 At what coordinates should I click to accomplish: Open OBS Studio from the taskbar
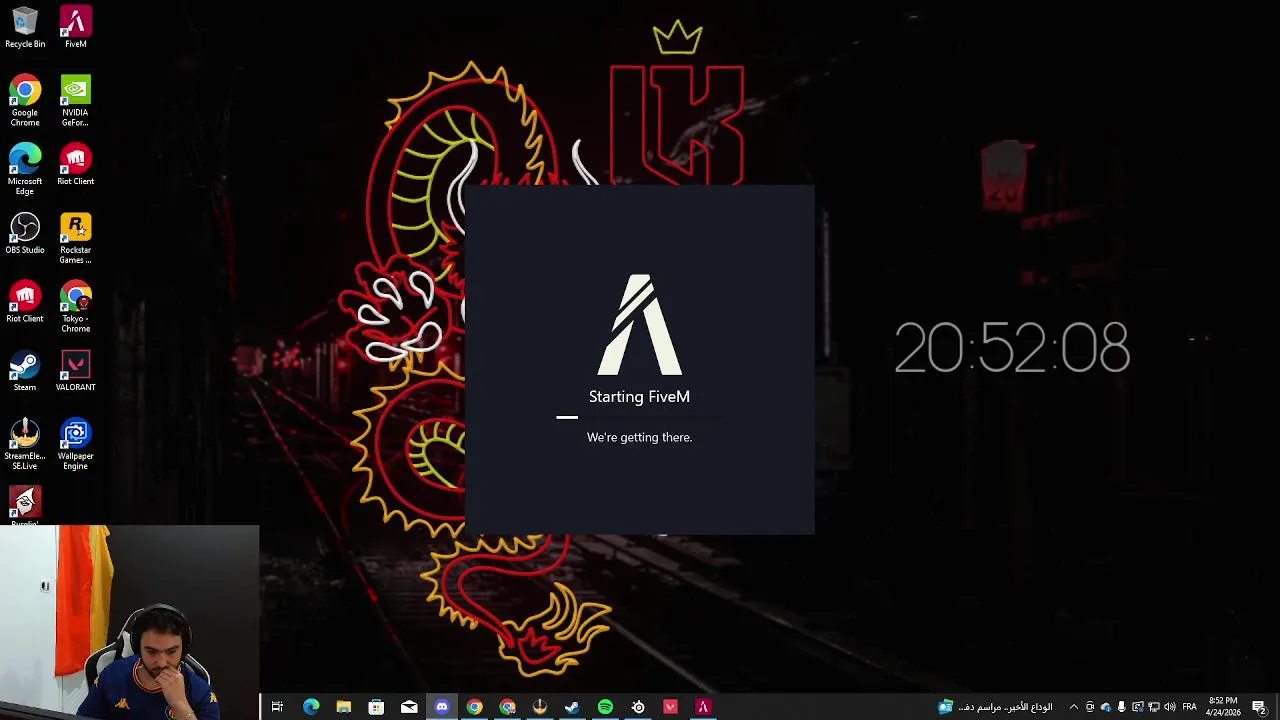(x=638, y=707)
